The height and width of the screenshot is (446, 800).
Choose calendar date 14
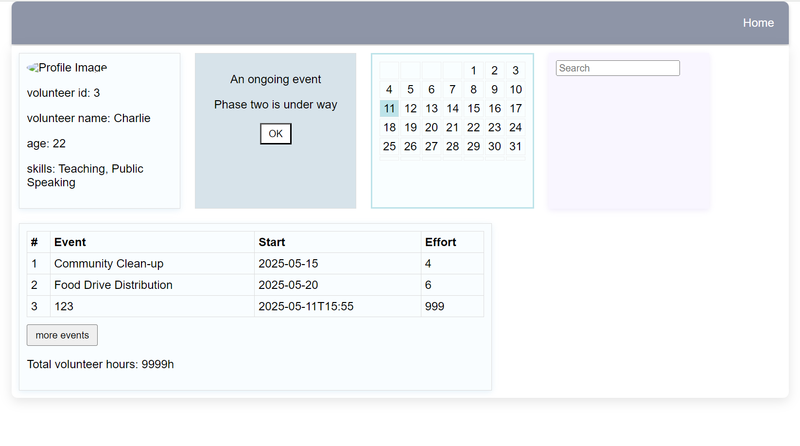[453, 108]
